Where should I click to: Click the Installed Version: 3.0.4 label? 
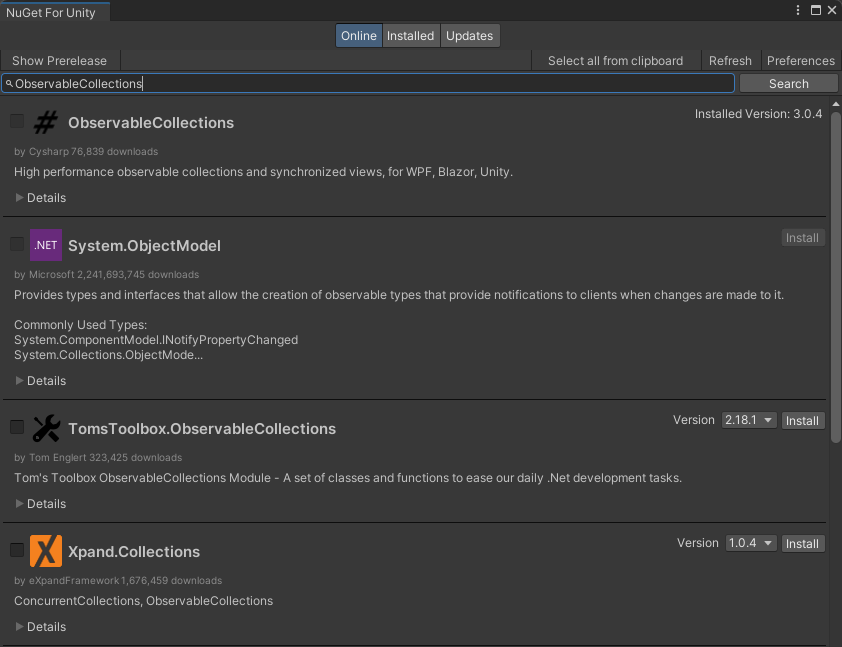pyautogui.click(x=758, y=114)
